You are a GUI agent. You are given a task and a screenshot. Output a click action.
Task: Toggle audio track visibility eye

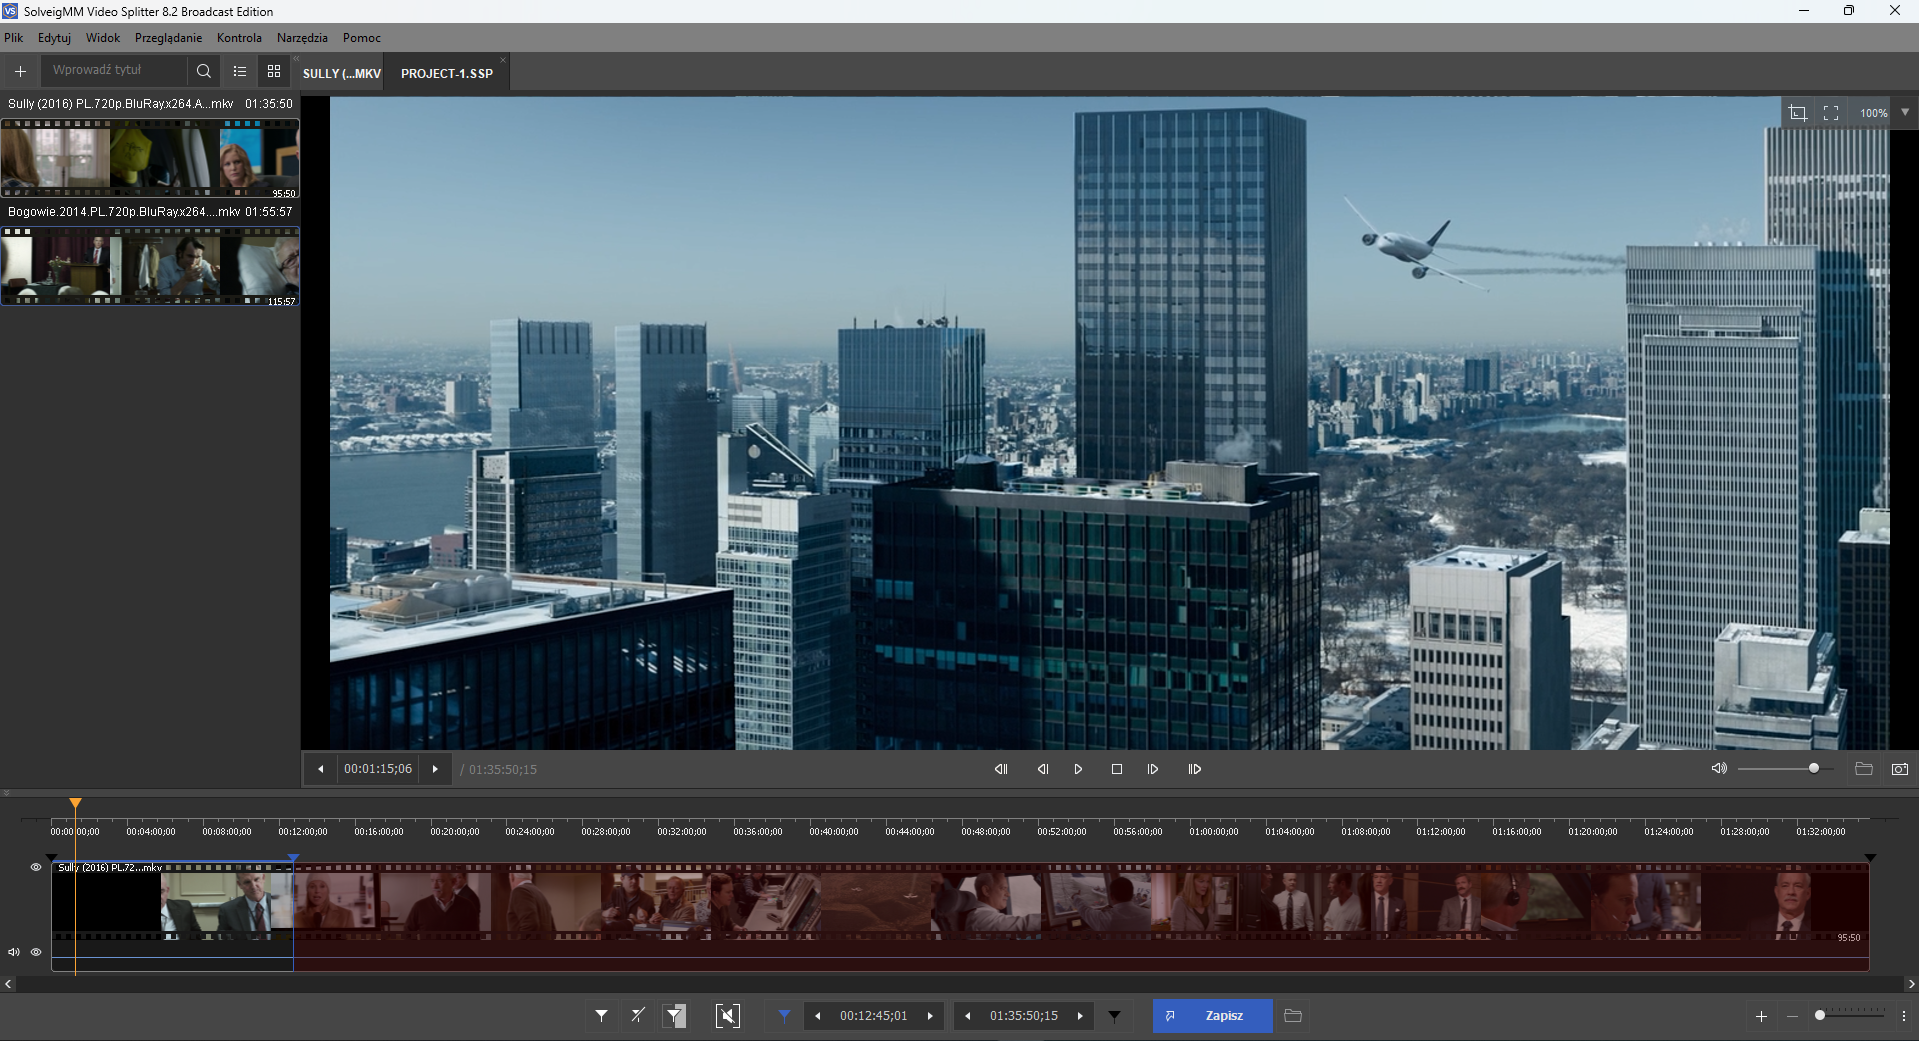coord(36,952)
